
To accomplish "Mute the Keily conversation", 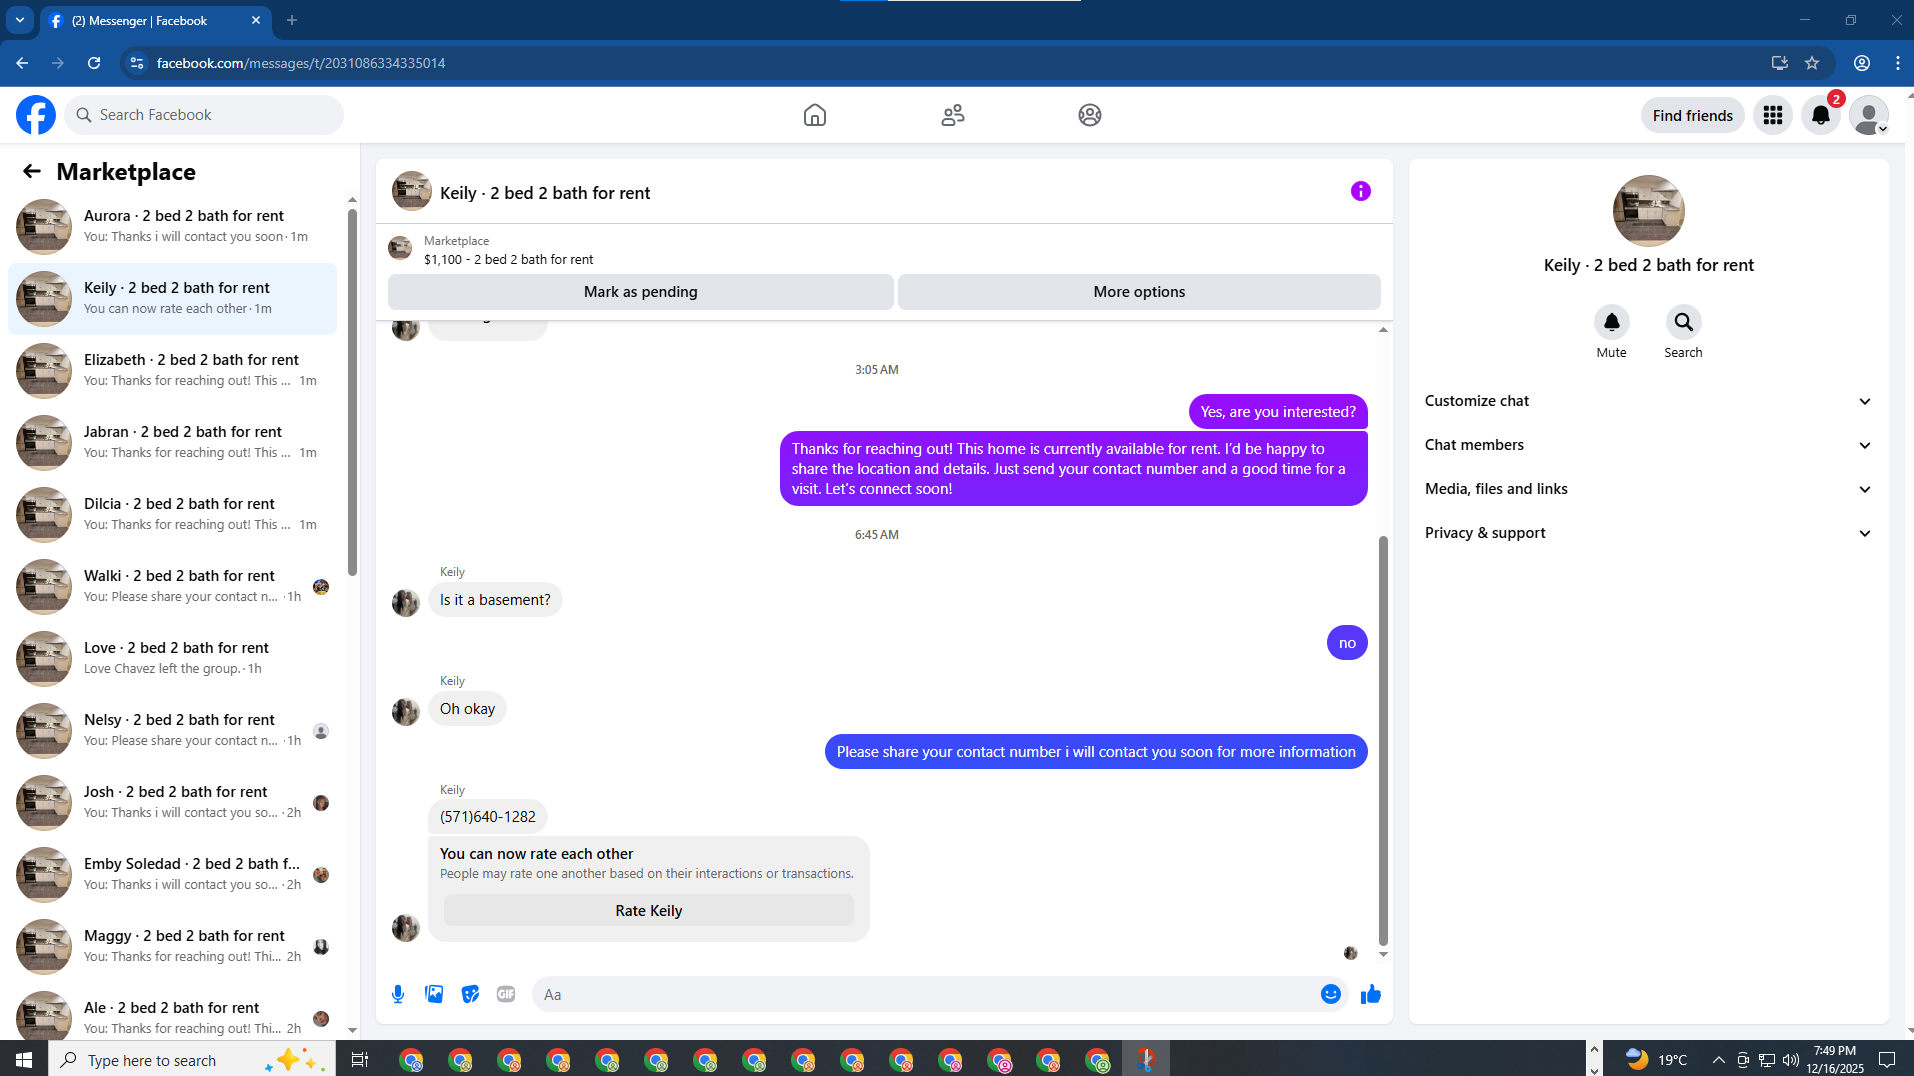I will [x=1611, y=322].
